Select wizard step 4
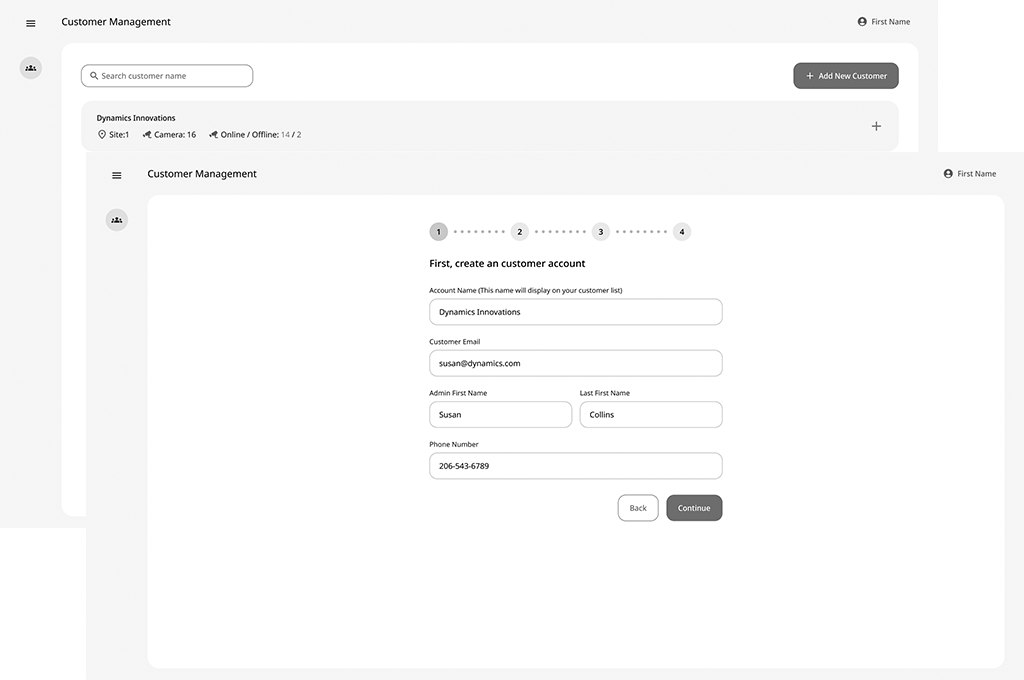Image resolution: width=1024 pixels, height=680 pixels. [682, 232]
